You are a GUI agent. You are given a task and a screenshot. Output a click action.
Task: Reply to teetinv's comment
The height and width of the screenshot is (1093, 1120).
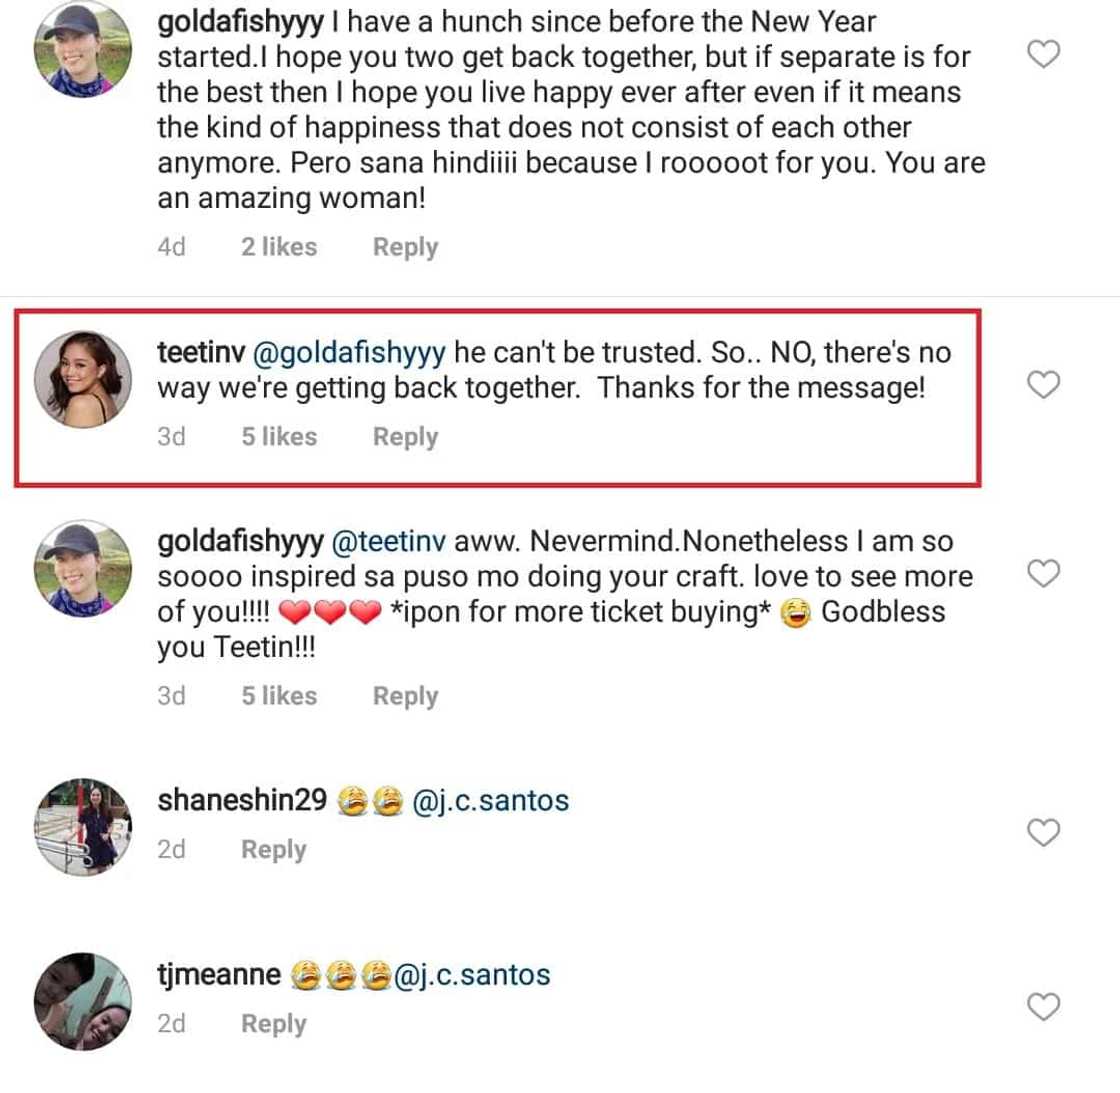click(405, 437)
